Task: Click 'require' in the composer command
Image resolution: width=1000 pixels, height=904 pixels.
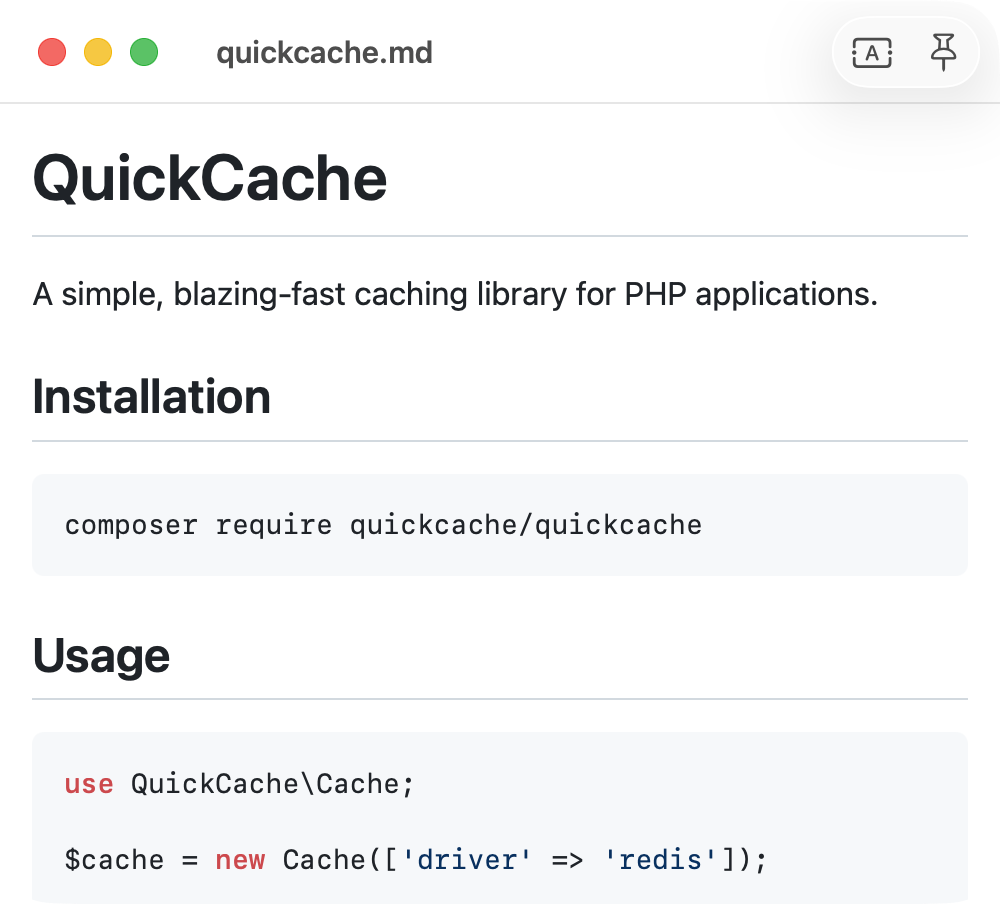Action: point(274,525)
